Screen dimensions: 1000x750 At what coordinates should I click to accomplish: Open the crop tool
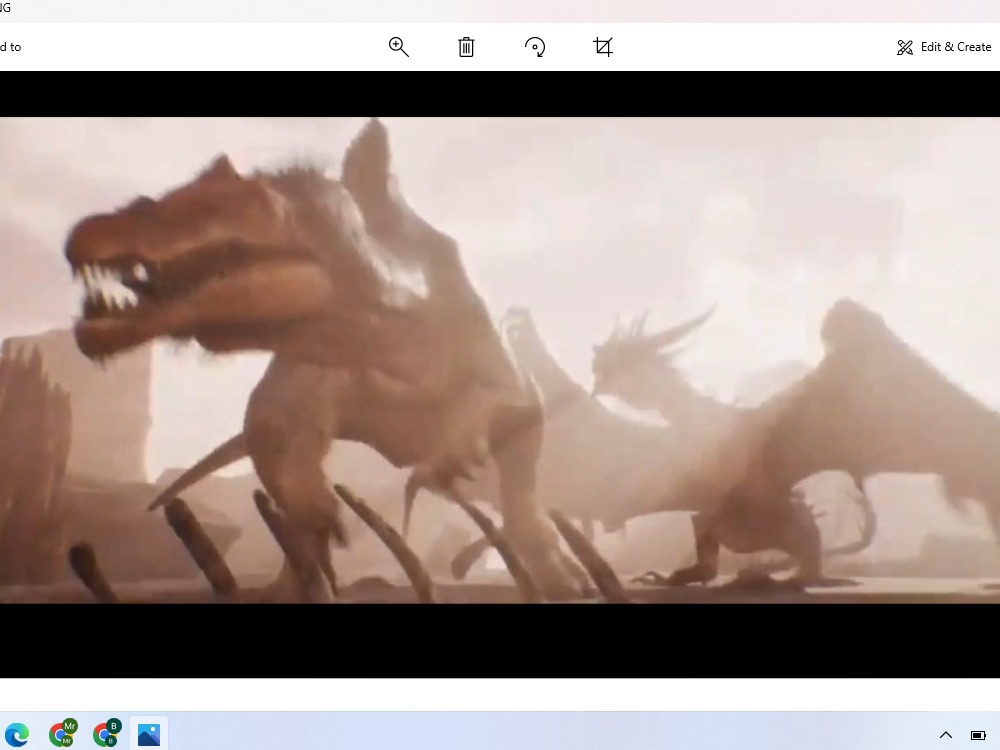[603, 47]
